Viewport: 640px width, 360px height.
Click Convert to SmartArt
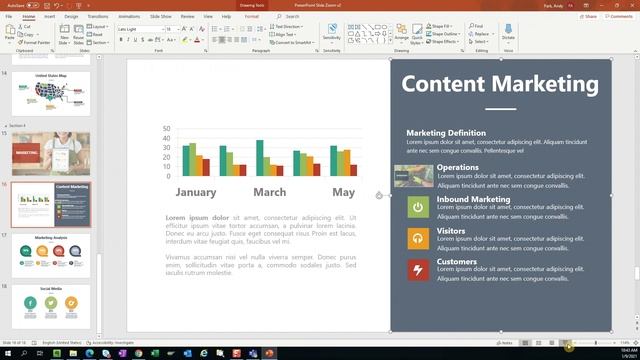[x=291, y=42]
